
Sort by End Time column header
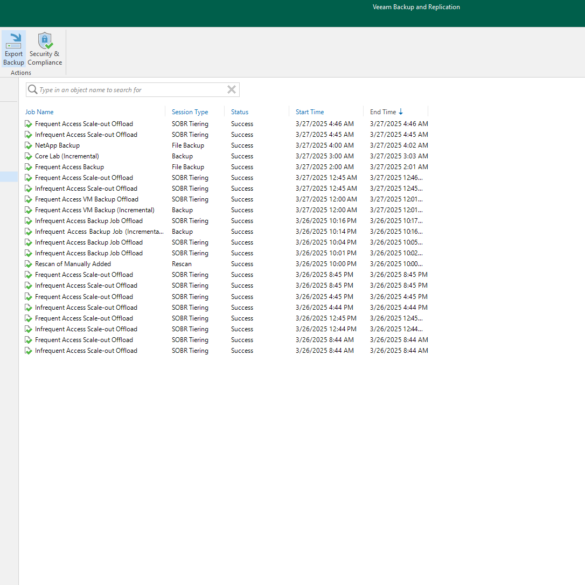coord(383,112)
